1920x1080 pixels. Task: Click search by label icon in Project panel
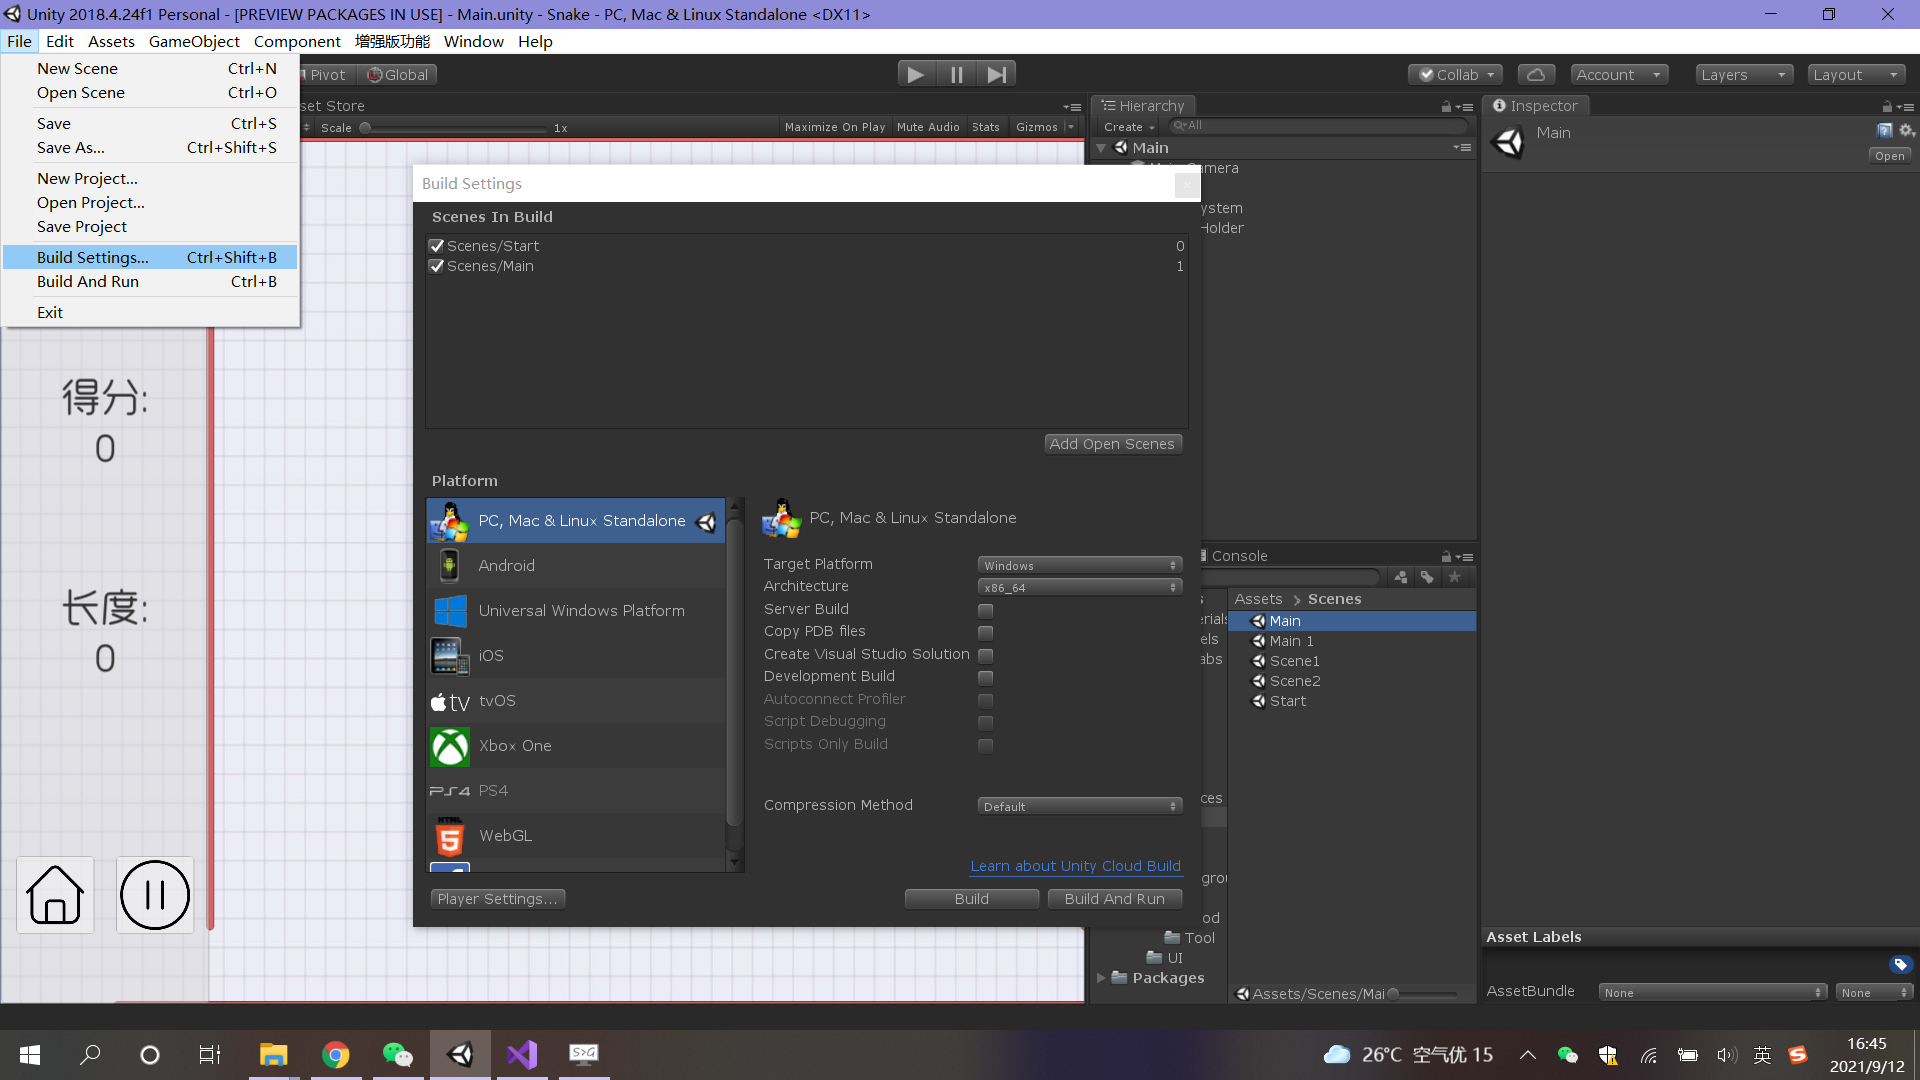(x=1427, y=577)
